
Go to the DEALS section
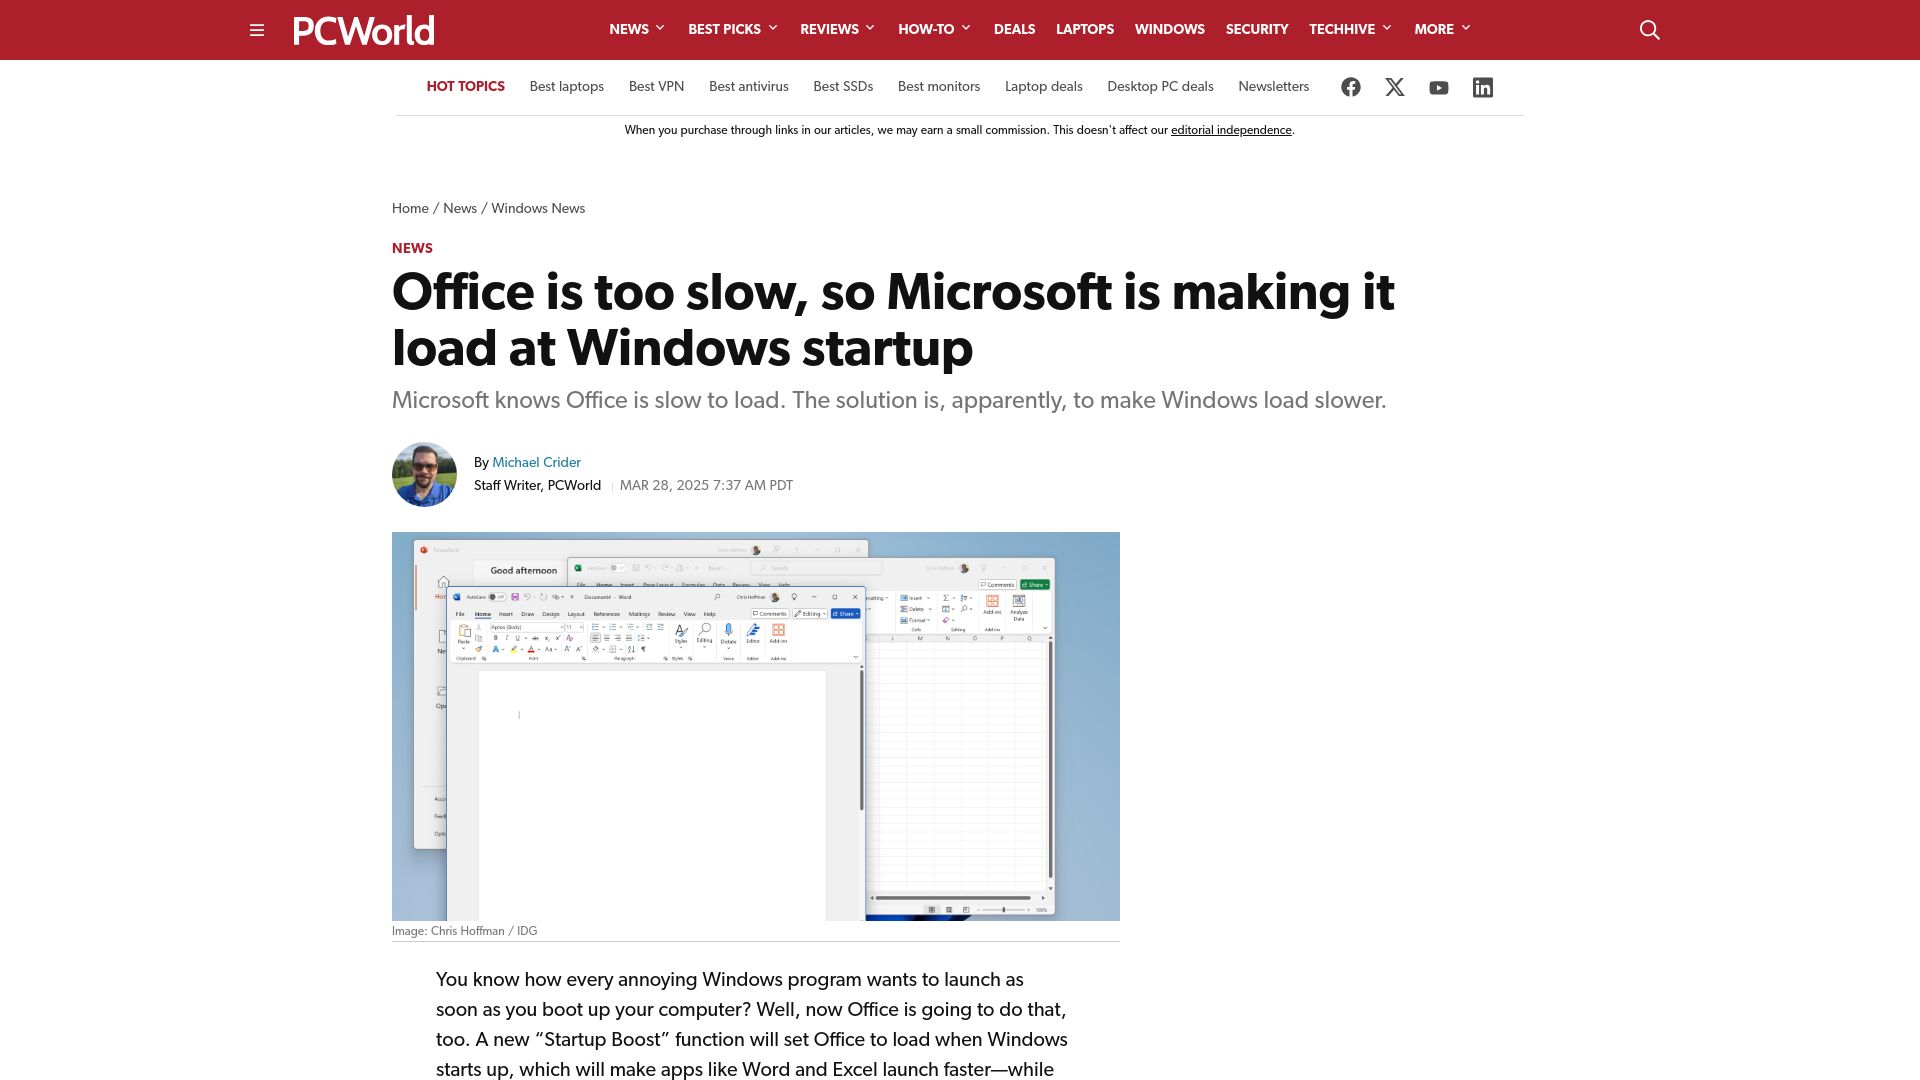[x=1014, y=29]
